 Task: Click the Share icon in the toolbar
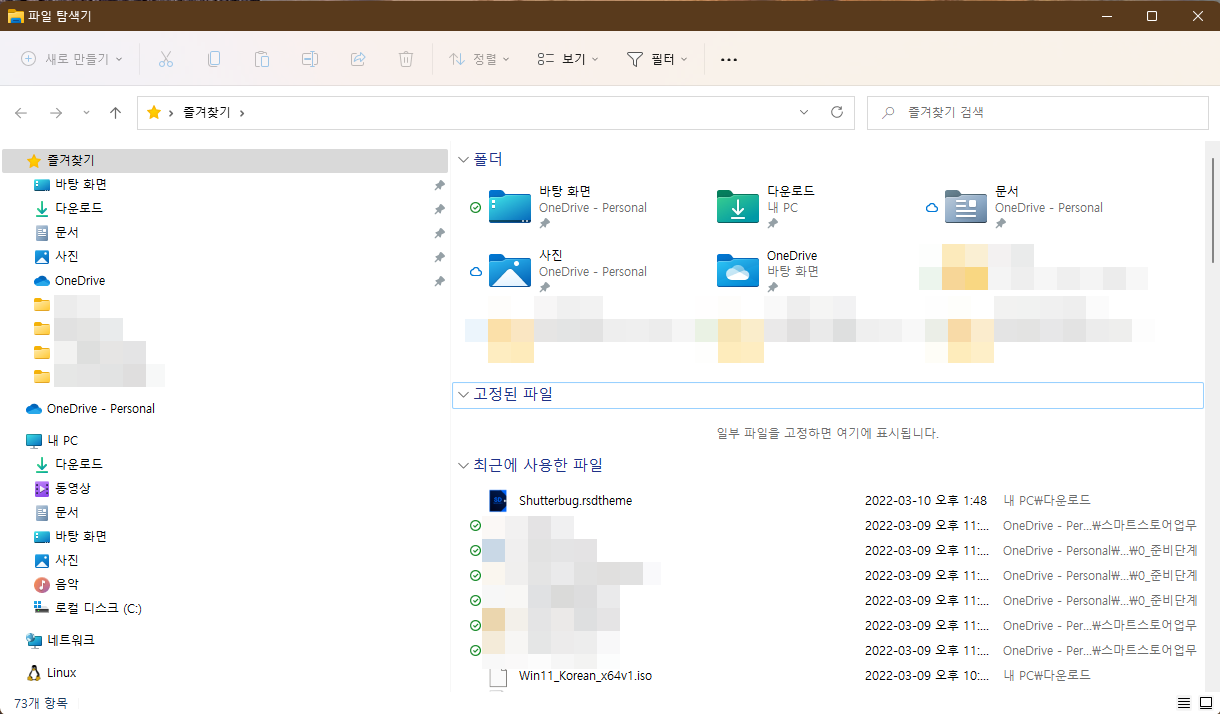358,59
